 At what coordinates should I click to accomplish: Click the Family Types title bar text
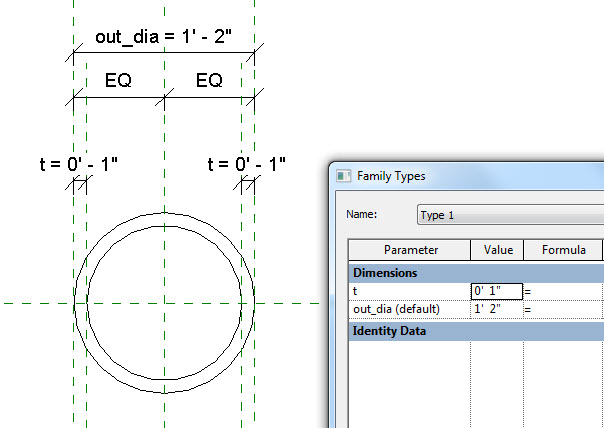pos(391,176)
